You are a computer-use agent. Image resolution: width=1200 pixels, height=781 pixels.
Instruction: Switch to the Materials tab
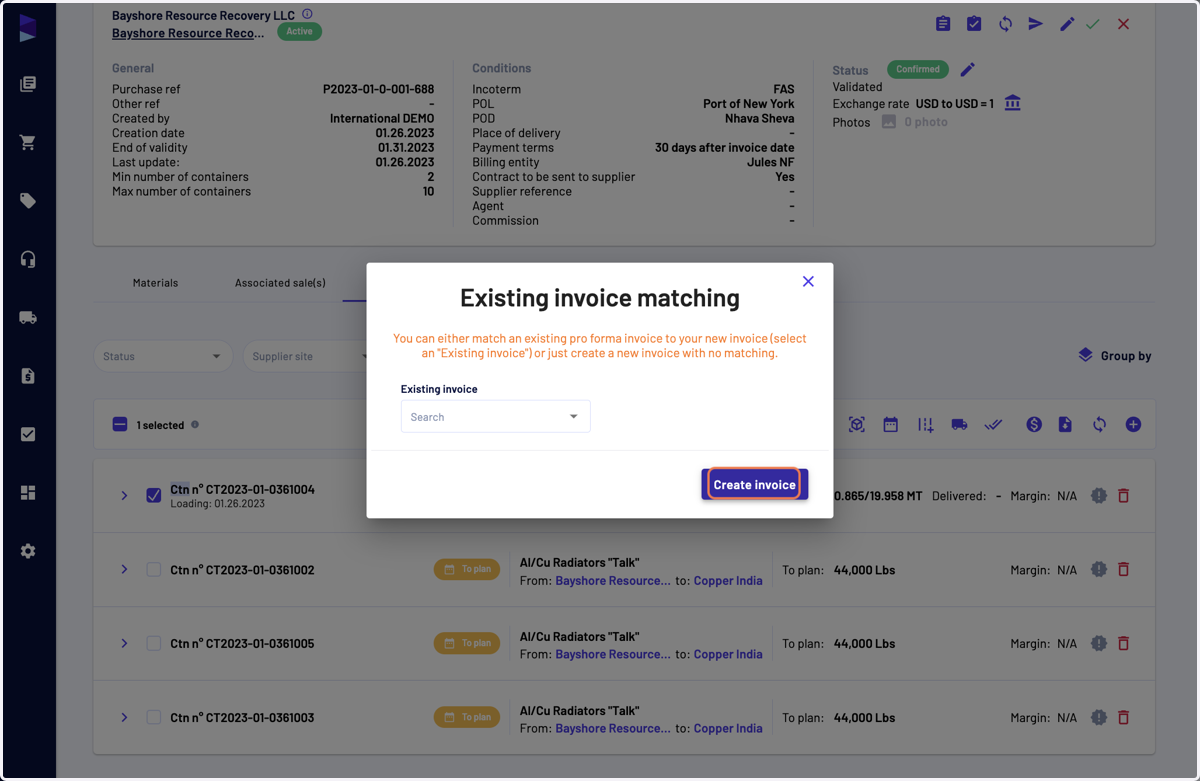pos(155,283)
